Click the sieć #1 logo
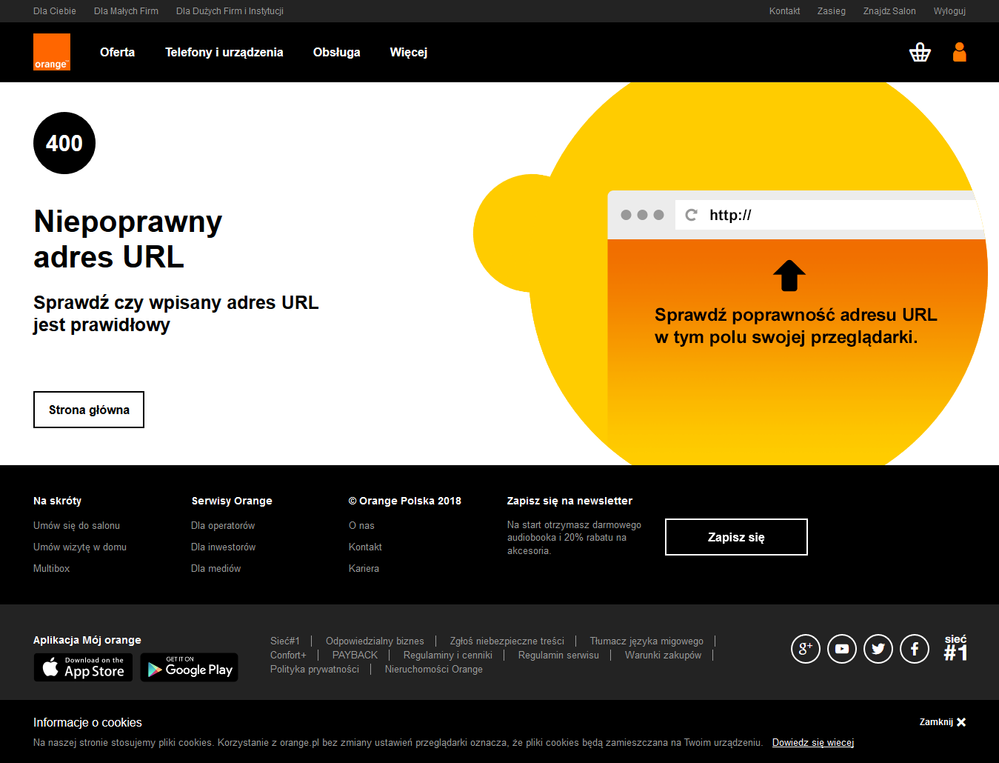999x763 pixels. [x=955, y=648]
